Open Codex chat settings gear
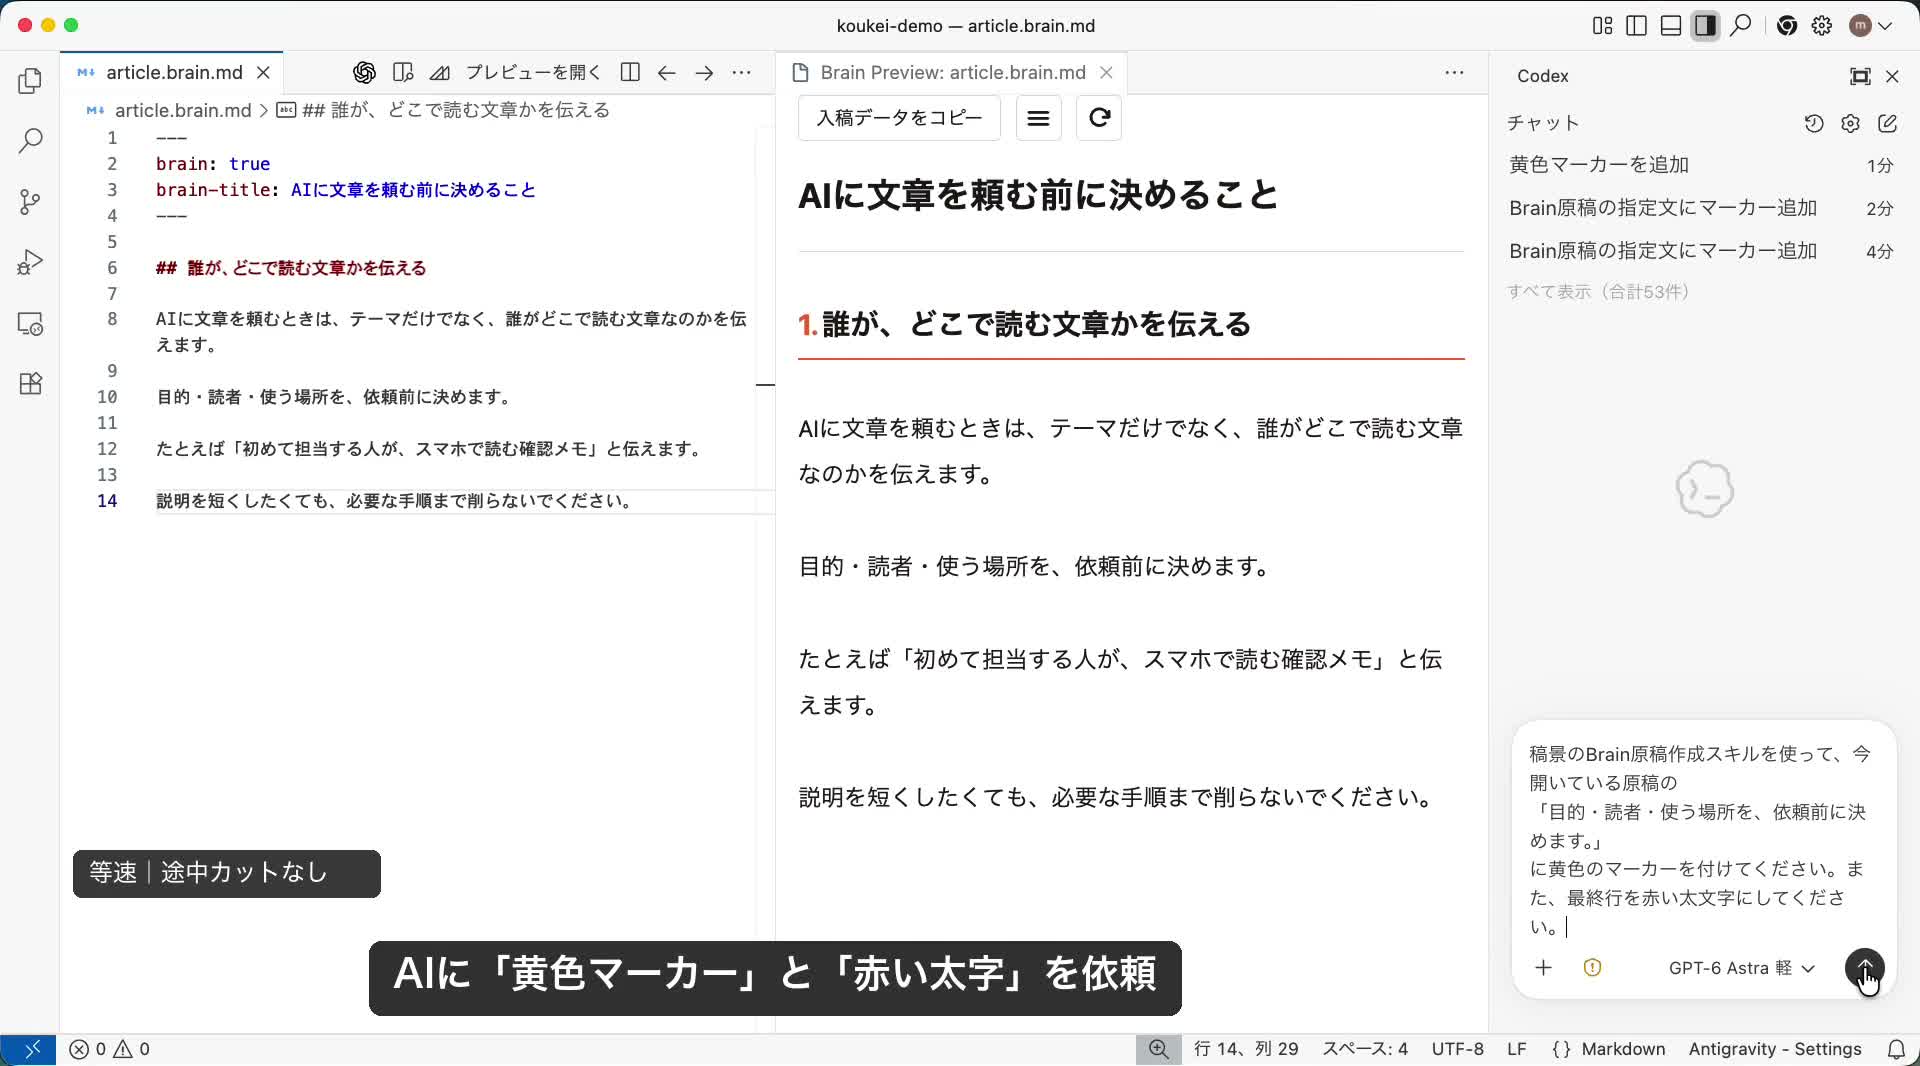1920x1066 pixels. (x=1850, y=123)
